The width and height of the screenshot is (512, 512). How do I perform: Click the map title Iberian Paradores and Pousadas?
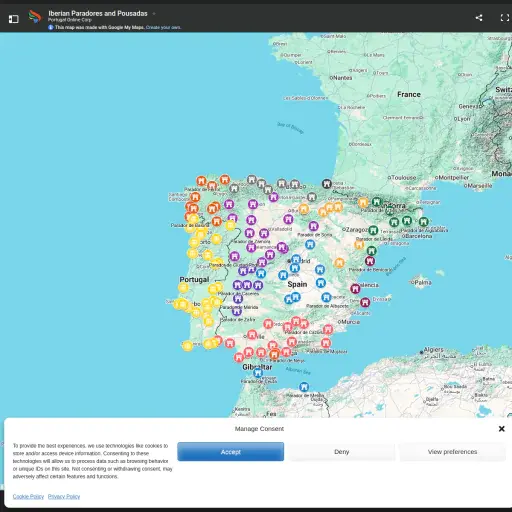pyautogui.click(x=98, y=13)
